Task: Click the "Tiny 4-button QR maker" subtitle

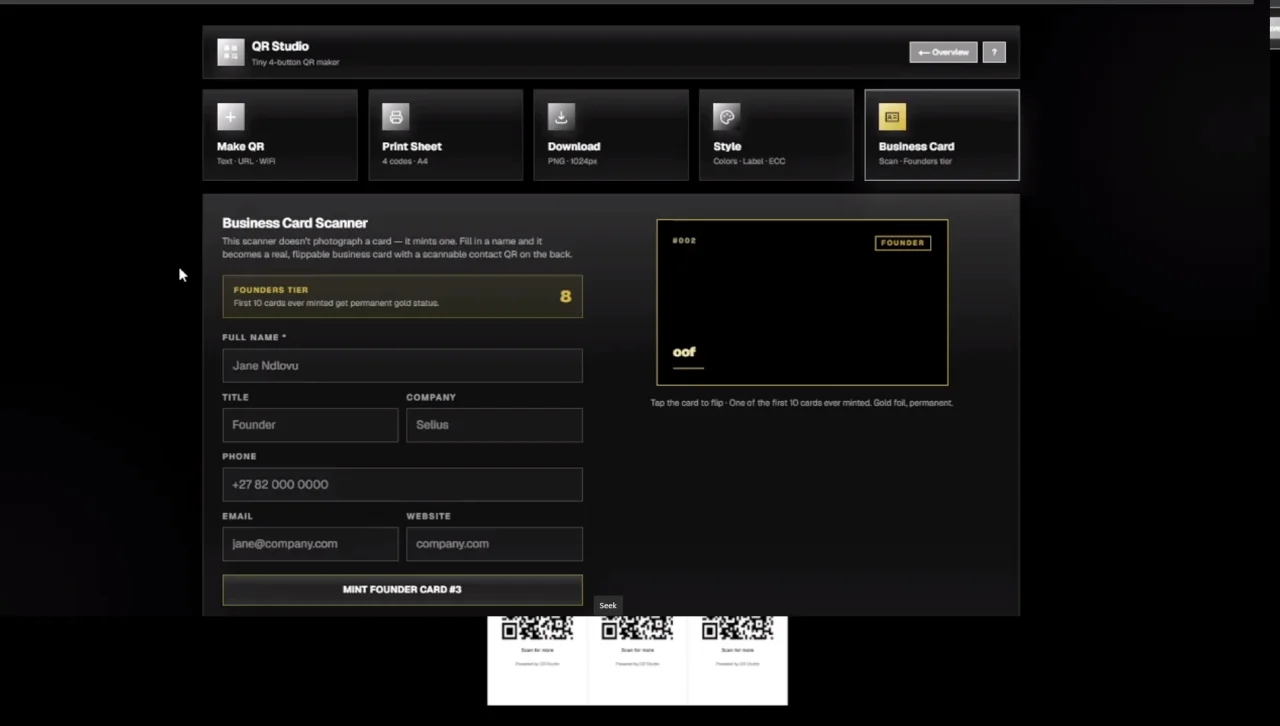Action: point(295,62)
